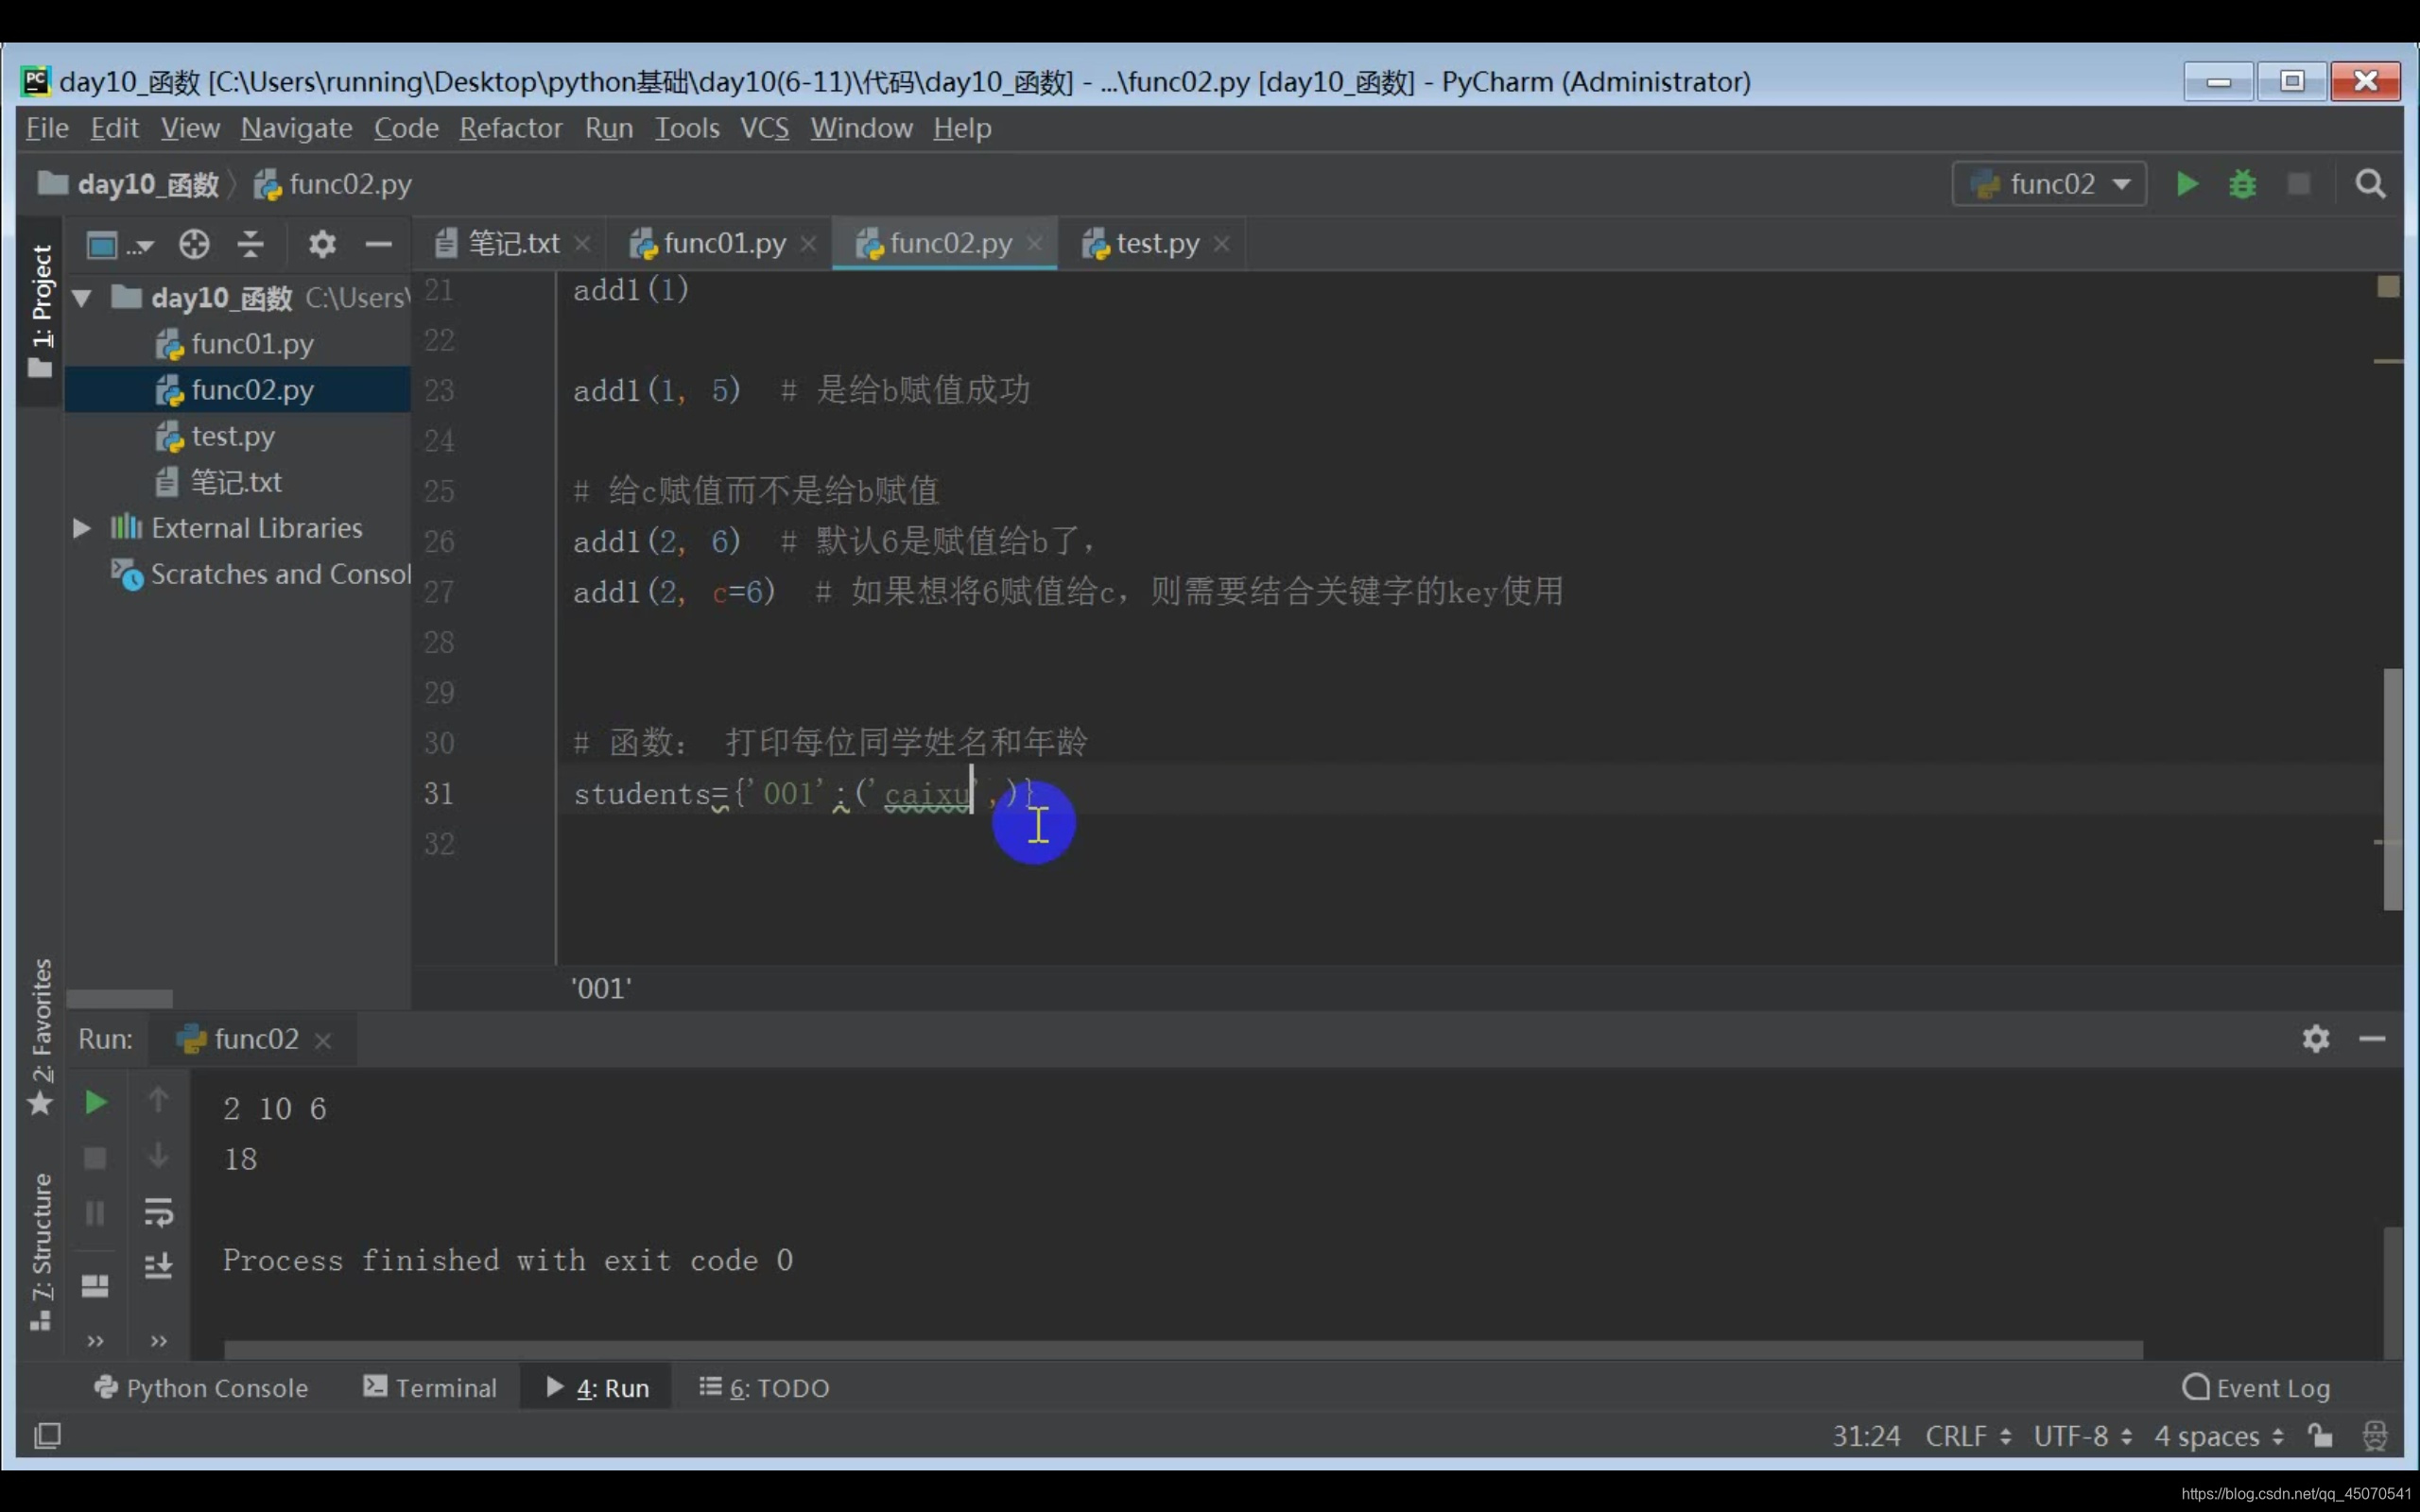The image size is (2420, 1512).
Task: Collapse all in the Project panel
Action: click(250, 243)
